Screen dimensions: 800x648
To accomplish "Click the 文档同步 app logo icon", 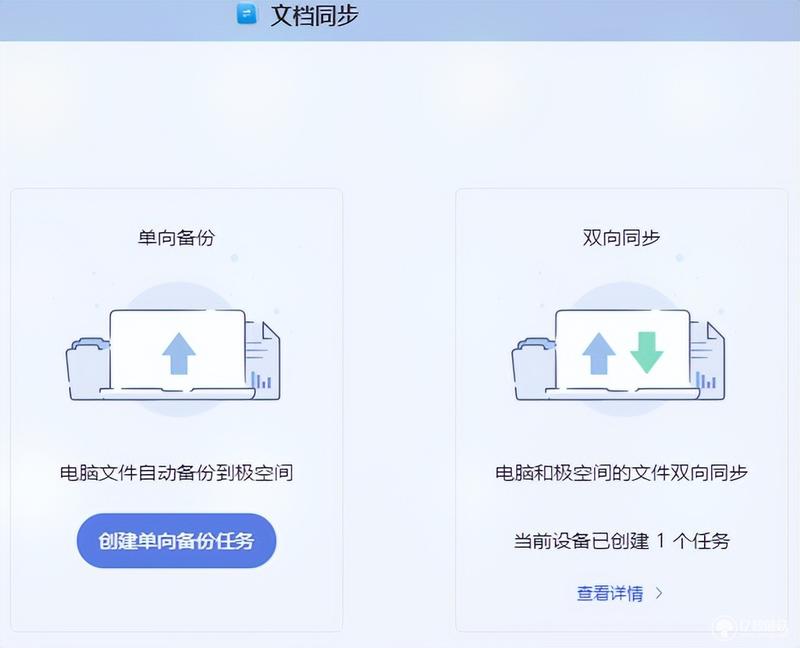I will click(x=247, y=13).
